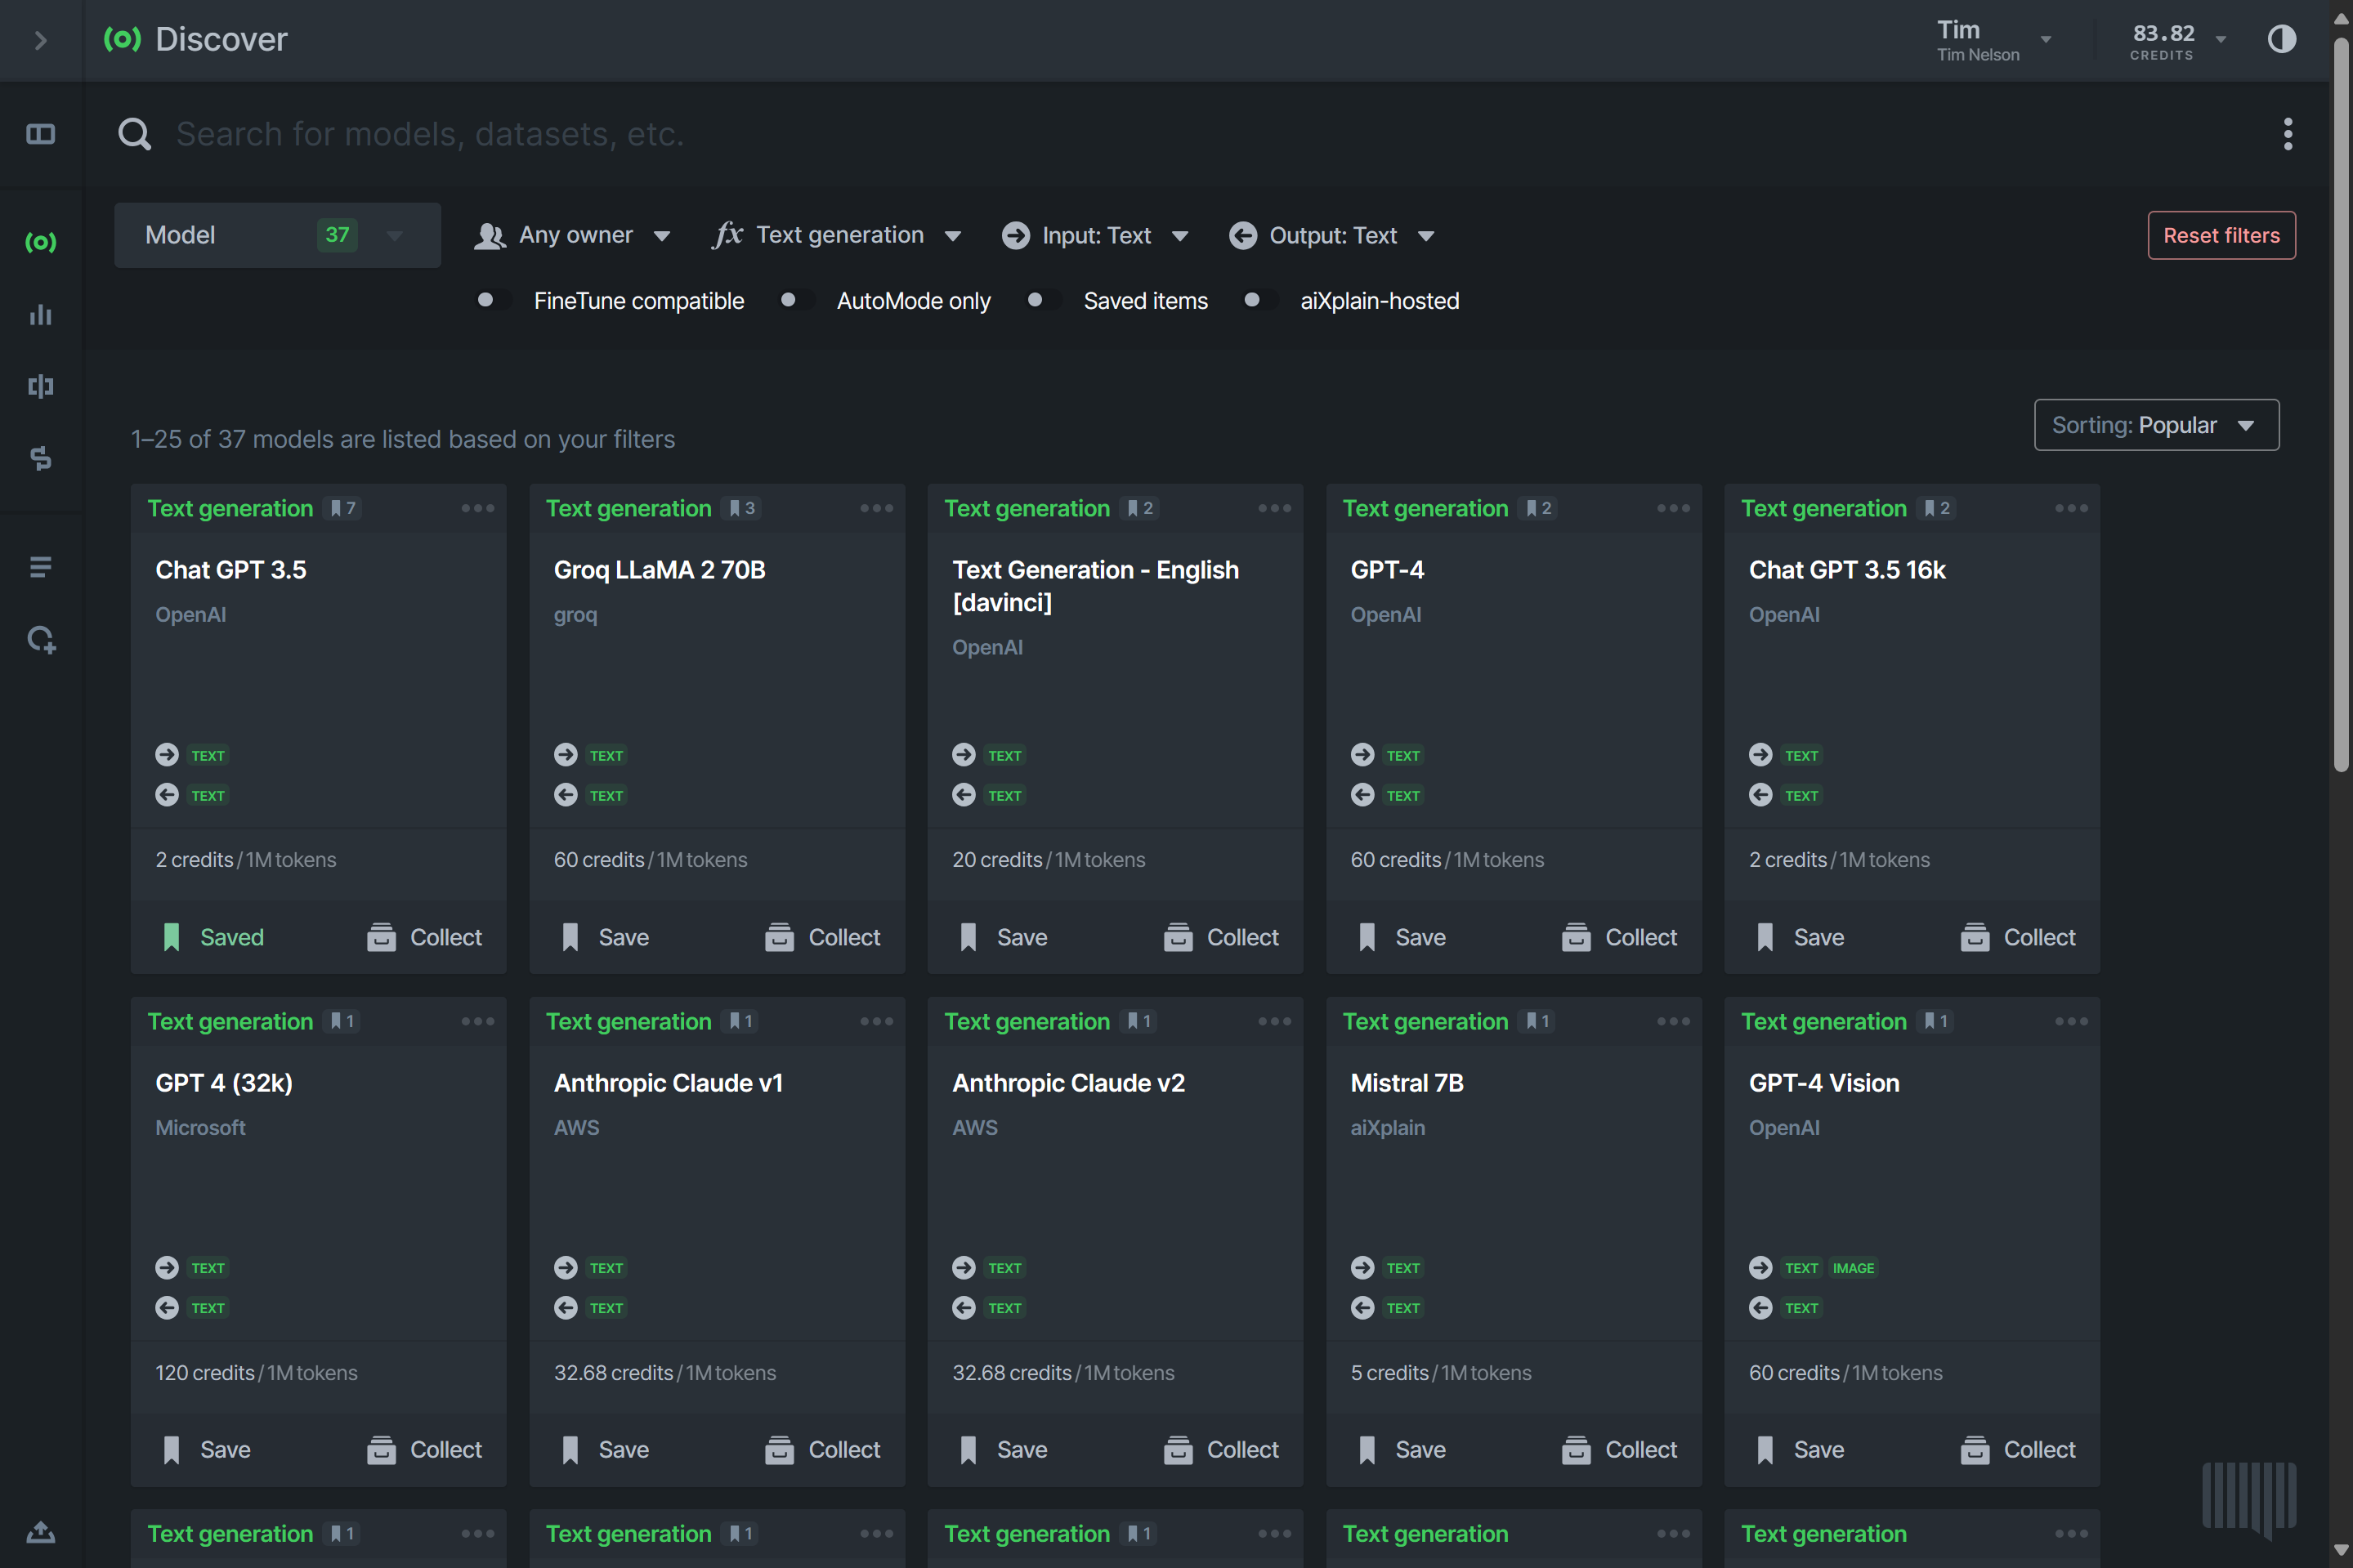Click the scrollbar up arrow
This screenshot has height=1568, width=2353.
pos(2340,18)
